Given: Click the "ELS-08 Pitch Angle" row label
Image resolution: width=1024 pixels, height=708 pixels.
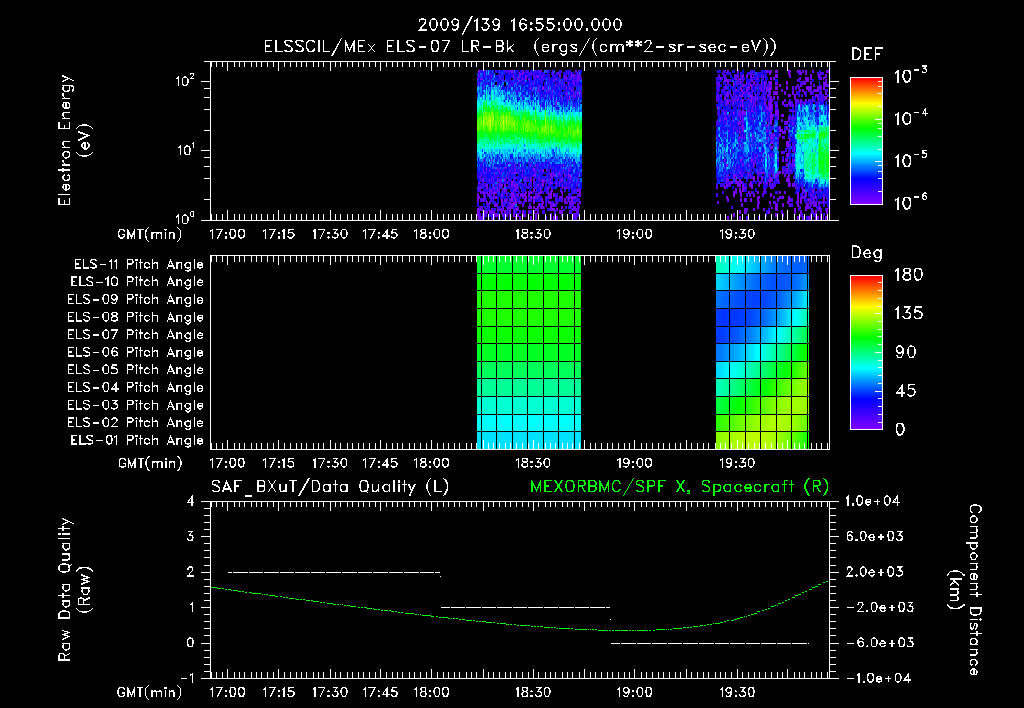Looking at the screenshot, I should point(135,317).
